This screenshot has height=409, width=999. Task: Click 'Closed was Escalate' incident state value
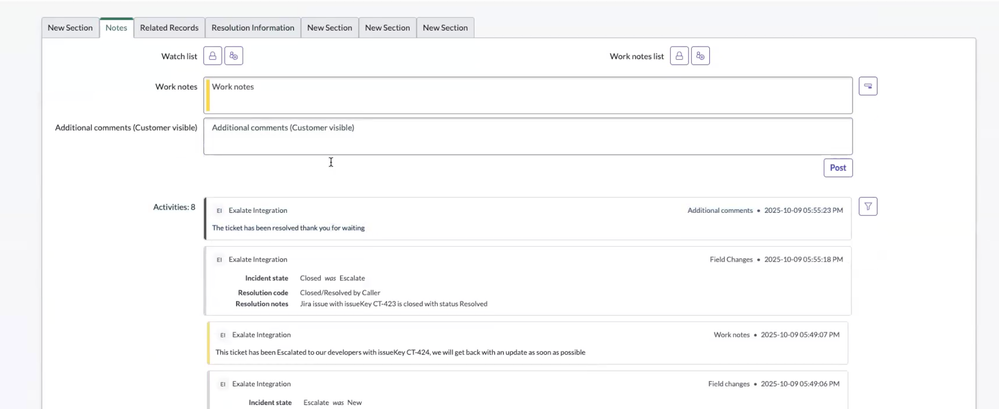(333, 278)
